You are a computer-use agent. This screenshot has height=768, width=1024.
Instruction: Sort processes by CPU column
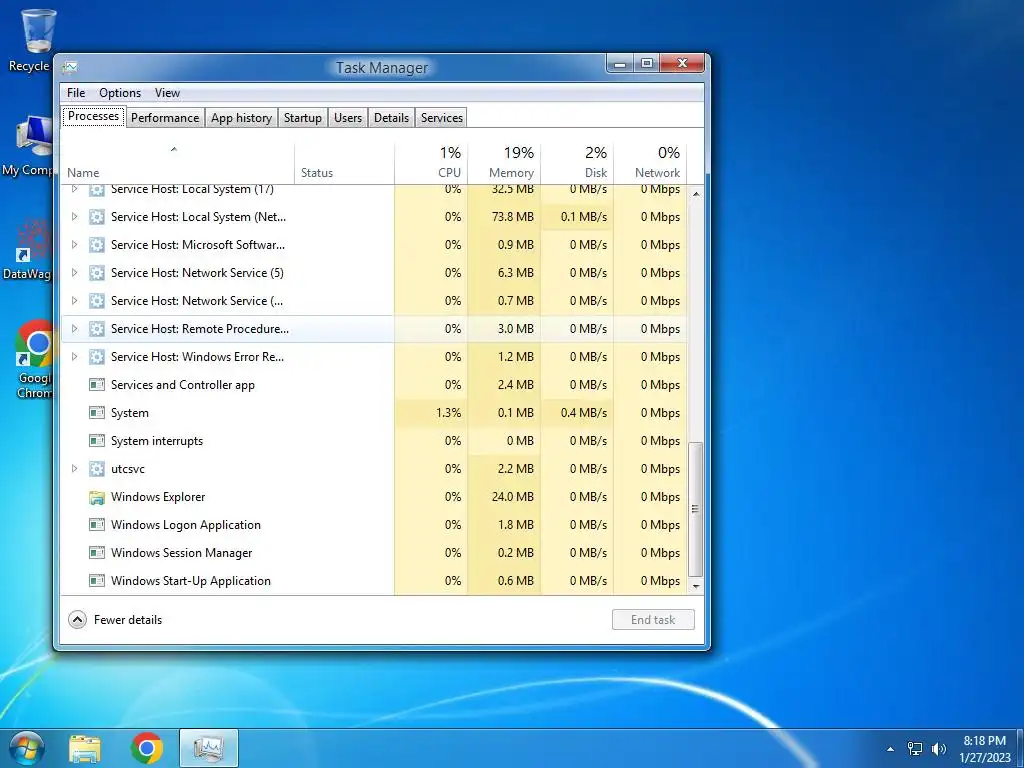tap(431, 163)
